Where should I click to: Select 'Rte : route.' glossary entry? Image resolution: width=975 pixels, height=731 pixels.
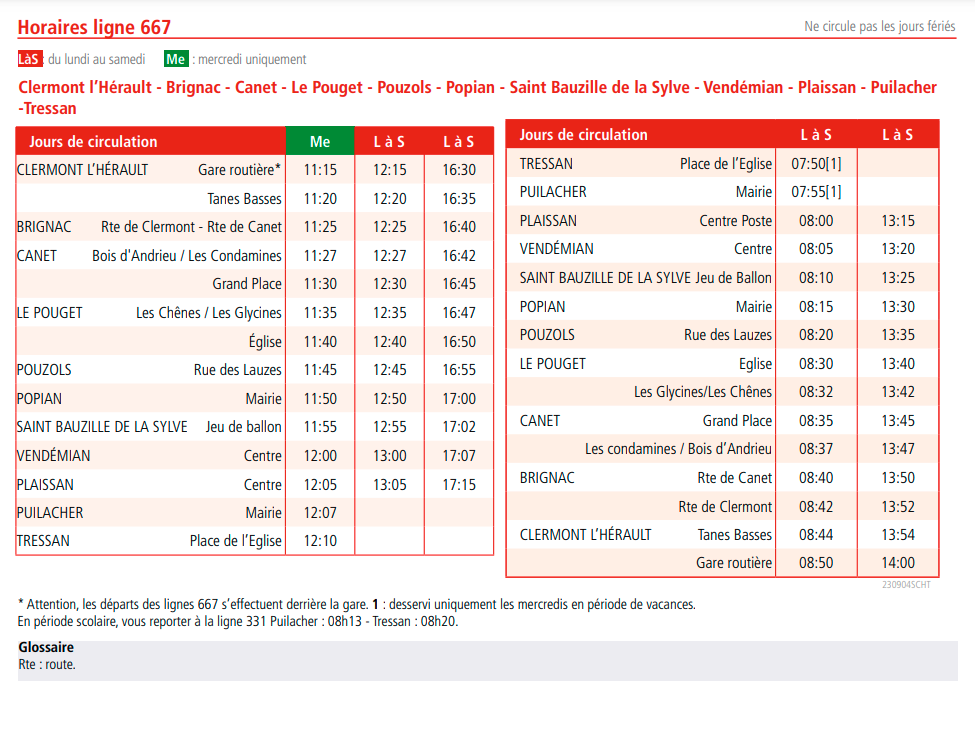47,664
